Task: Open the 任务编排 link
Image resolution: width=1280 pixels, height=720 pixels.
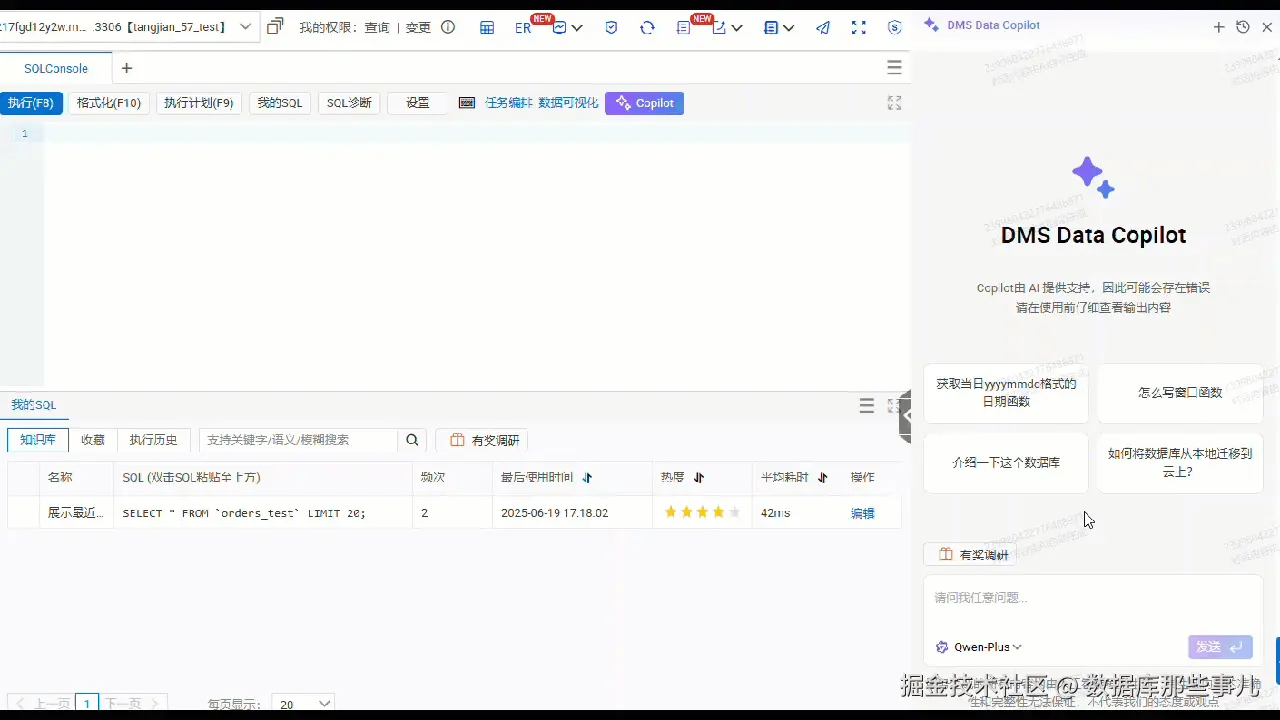Action: click(509, 103)
